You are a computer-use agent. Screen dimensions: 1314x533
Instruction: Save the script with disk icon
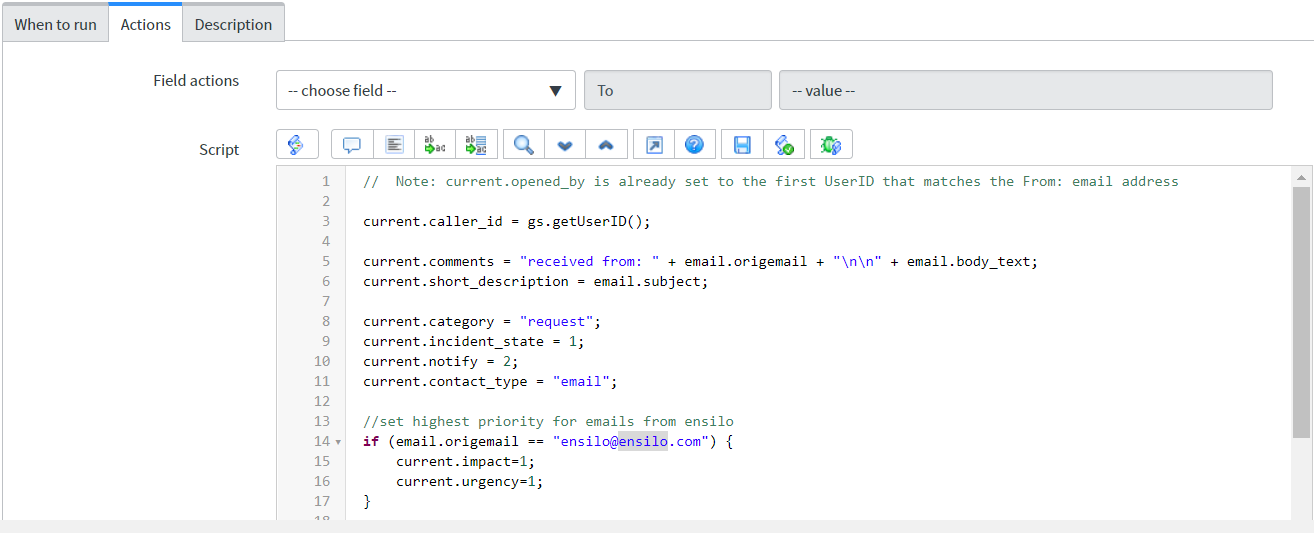coord(742,145)
